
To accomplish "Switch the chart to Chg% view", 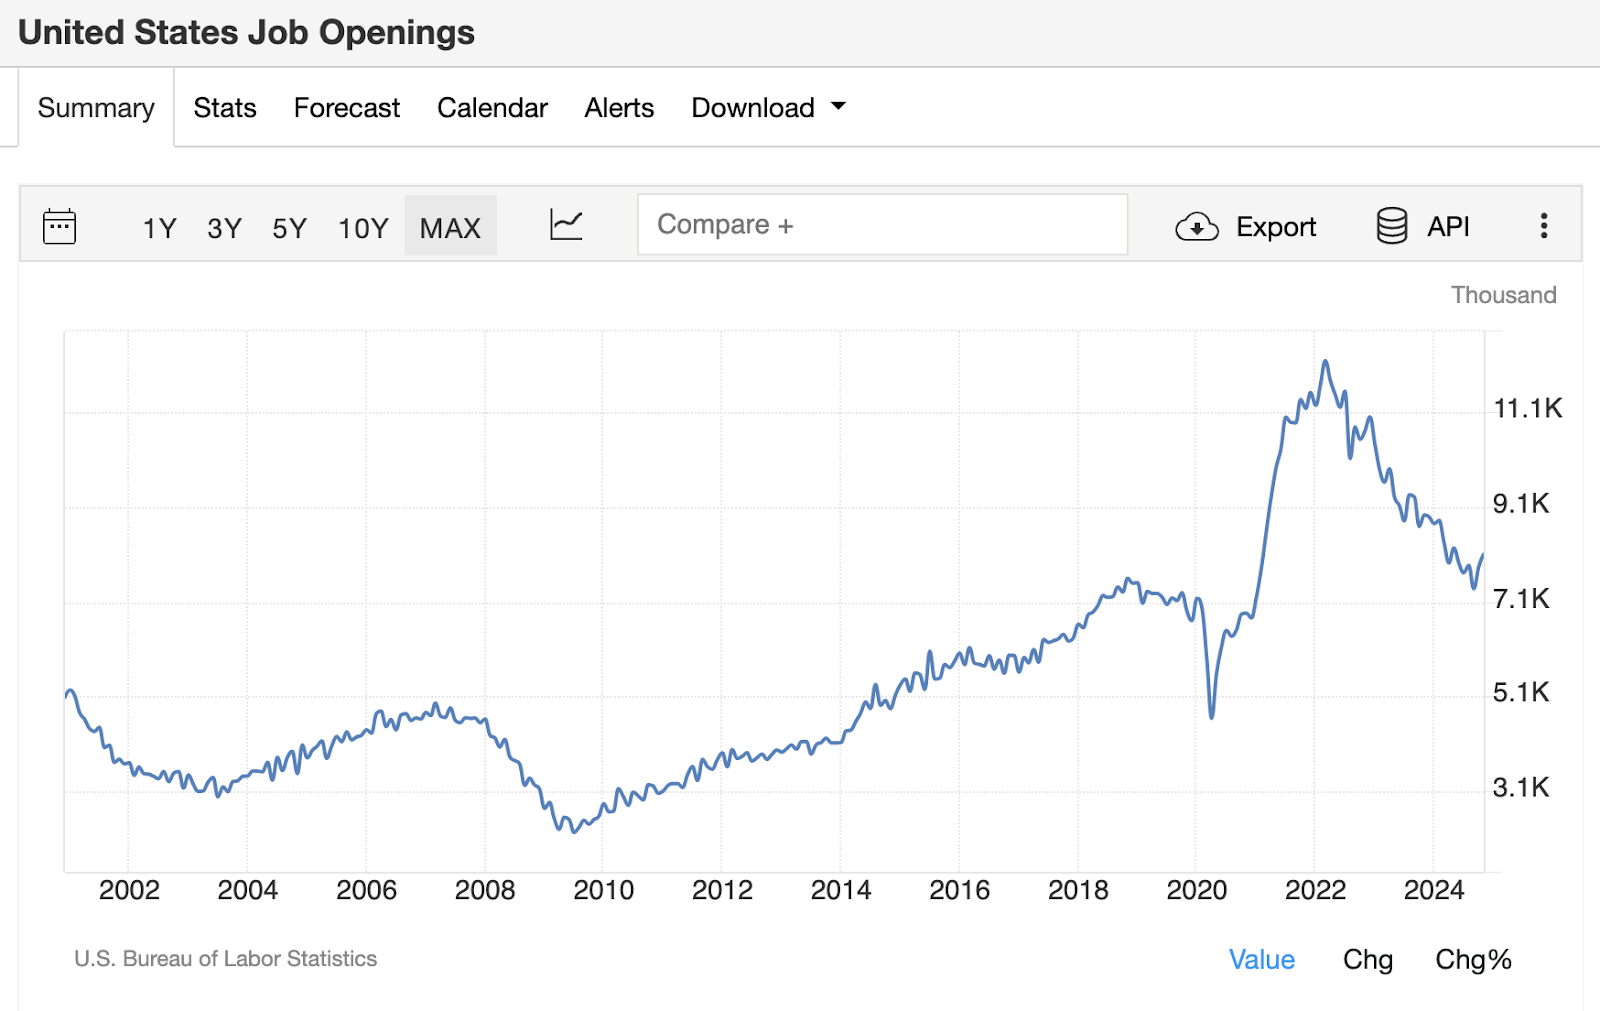I will click(1473, 960).
